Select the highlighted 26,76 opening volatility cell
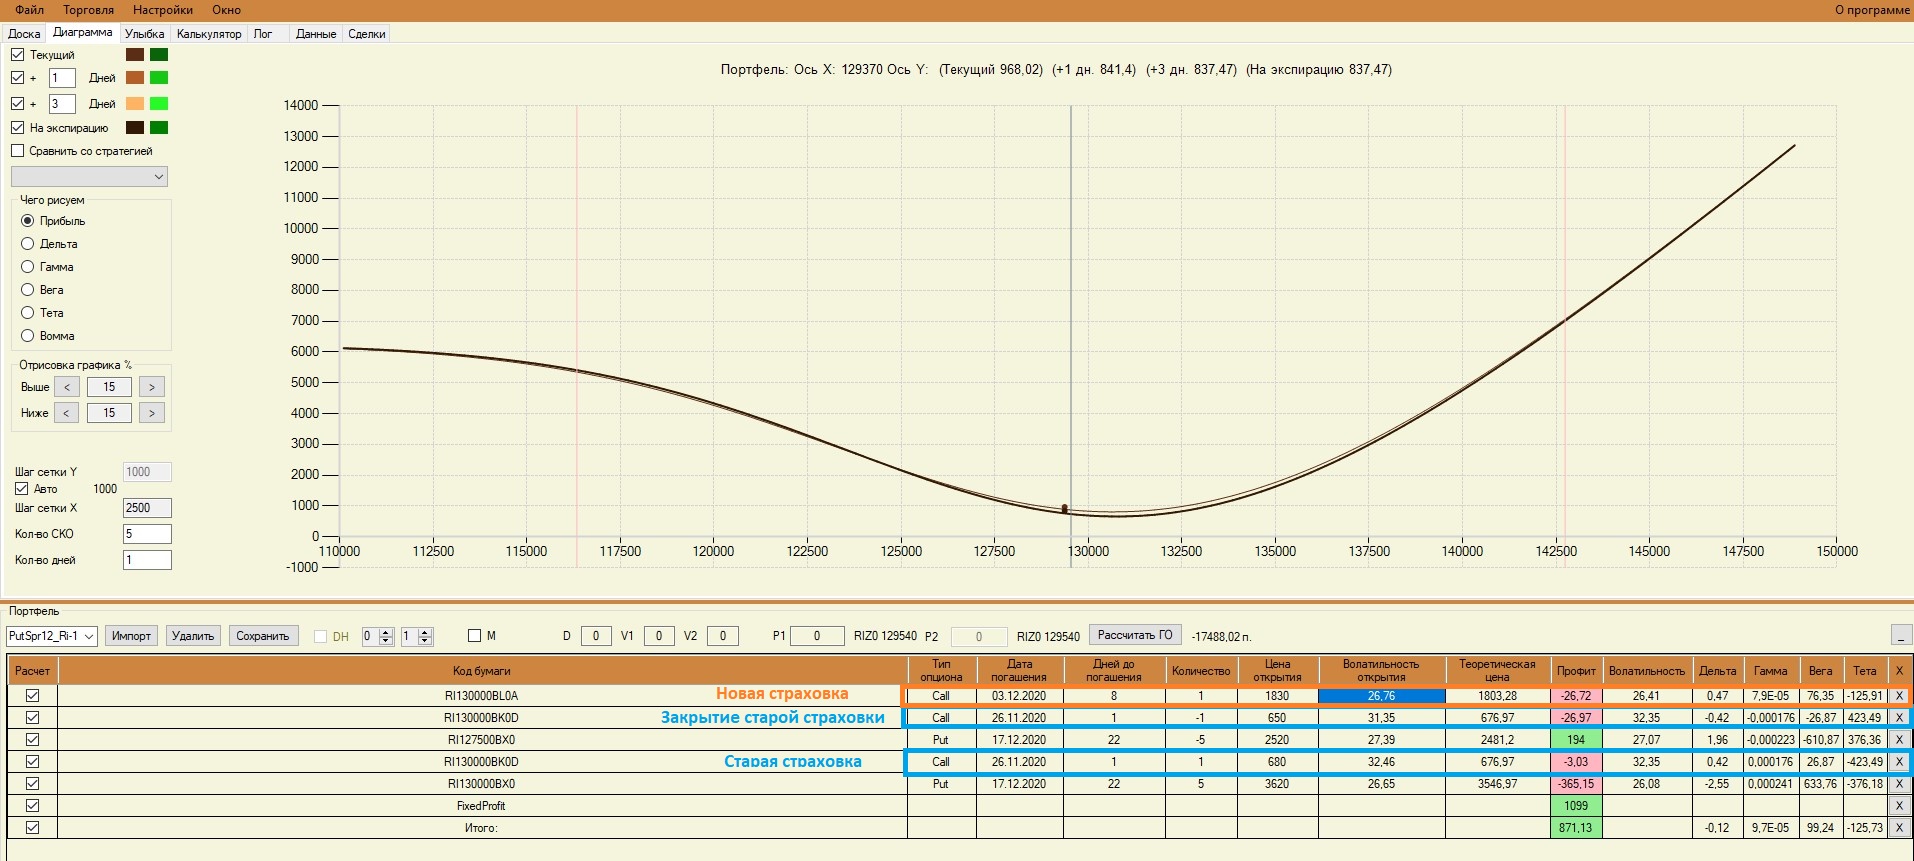1914x861 pixels. click(x=1381, y=696)
